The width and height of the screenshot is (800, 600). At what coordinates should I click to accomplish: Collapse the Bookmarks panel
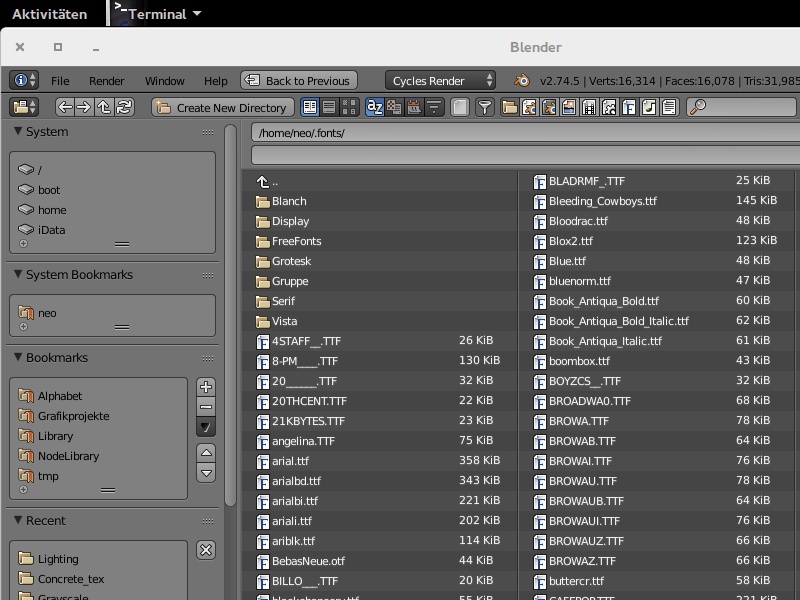tap(18, 357)
